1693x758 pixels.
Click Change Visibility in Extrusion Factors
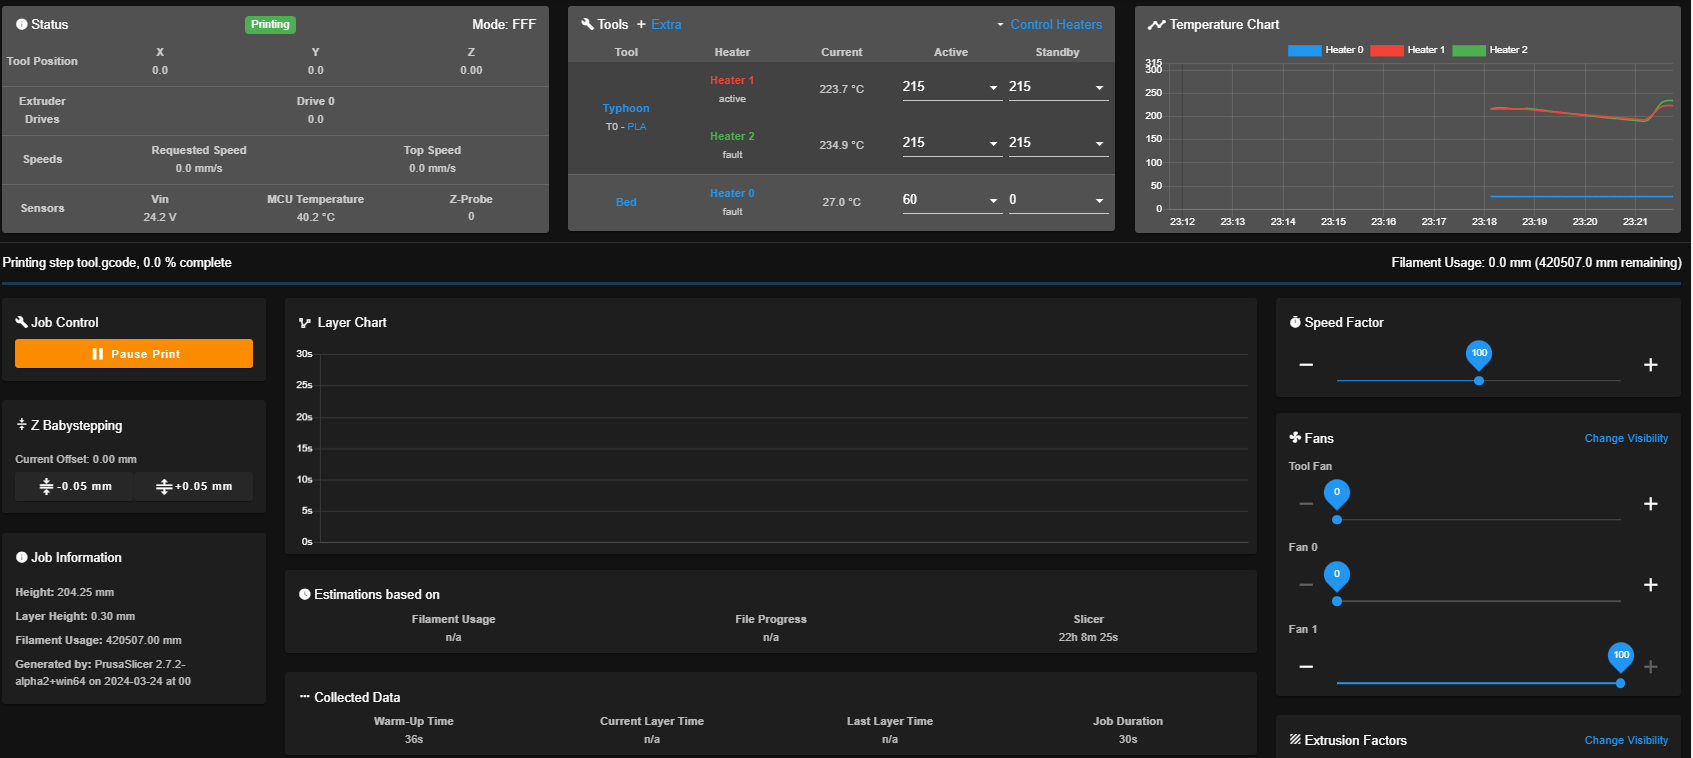click(1626, 740)
